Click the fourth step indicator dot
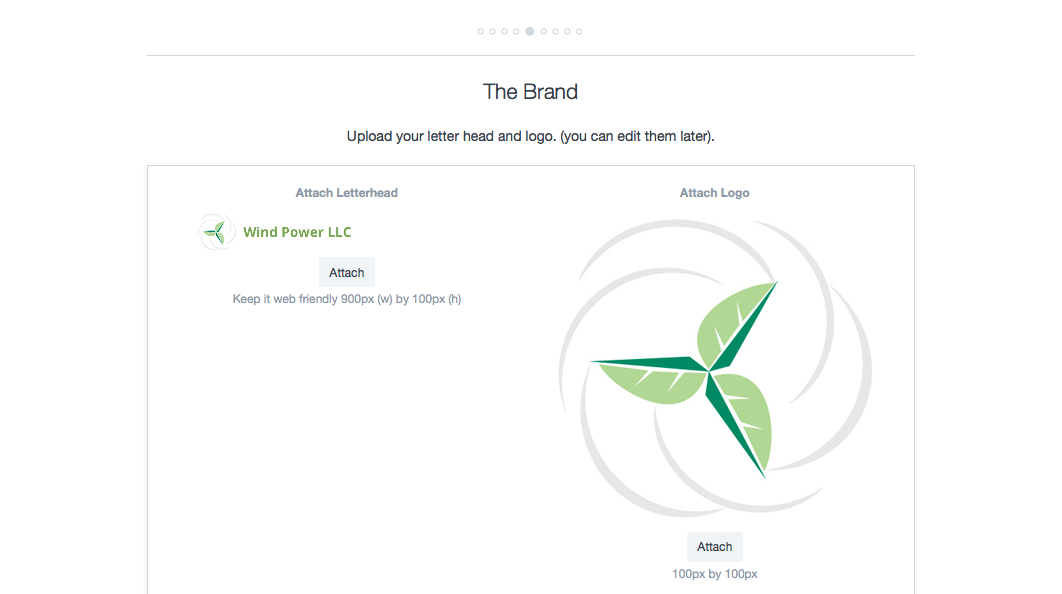This screenshot has height=594, width=1062. coord(517,32)
